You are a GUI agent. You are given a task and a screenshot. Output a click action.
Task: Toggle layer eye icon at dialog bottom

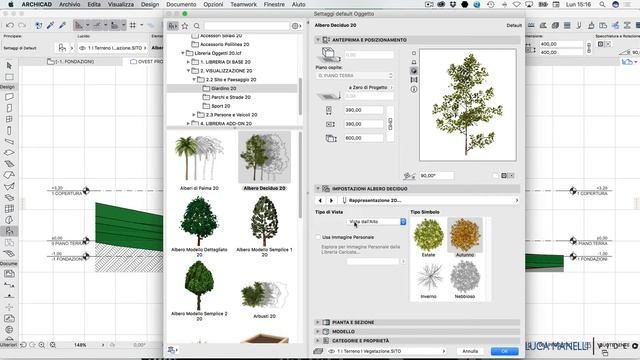tap(331, 351)
